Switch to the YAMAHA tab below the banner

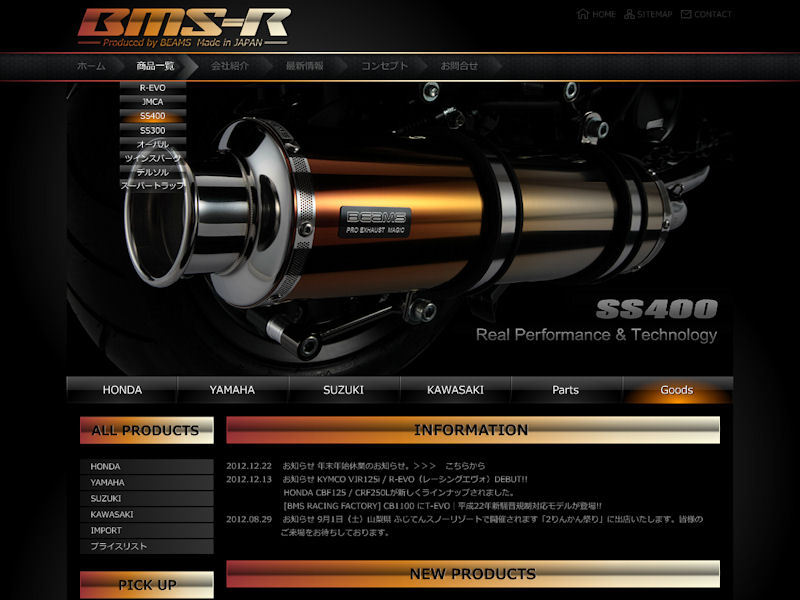(233, 390)
